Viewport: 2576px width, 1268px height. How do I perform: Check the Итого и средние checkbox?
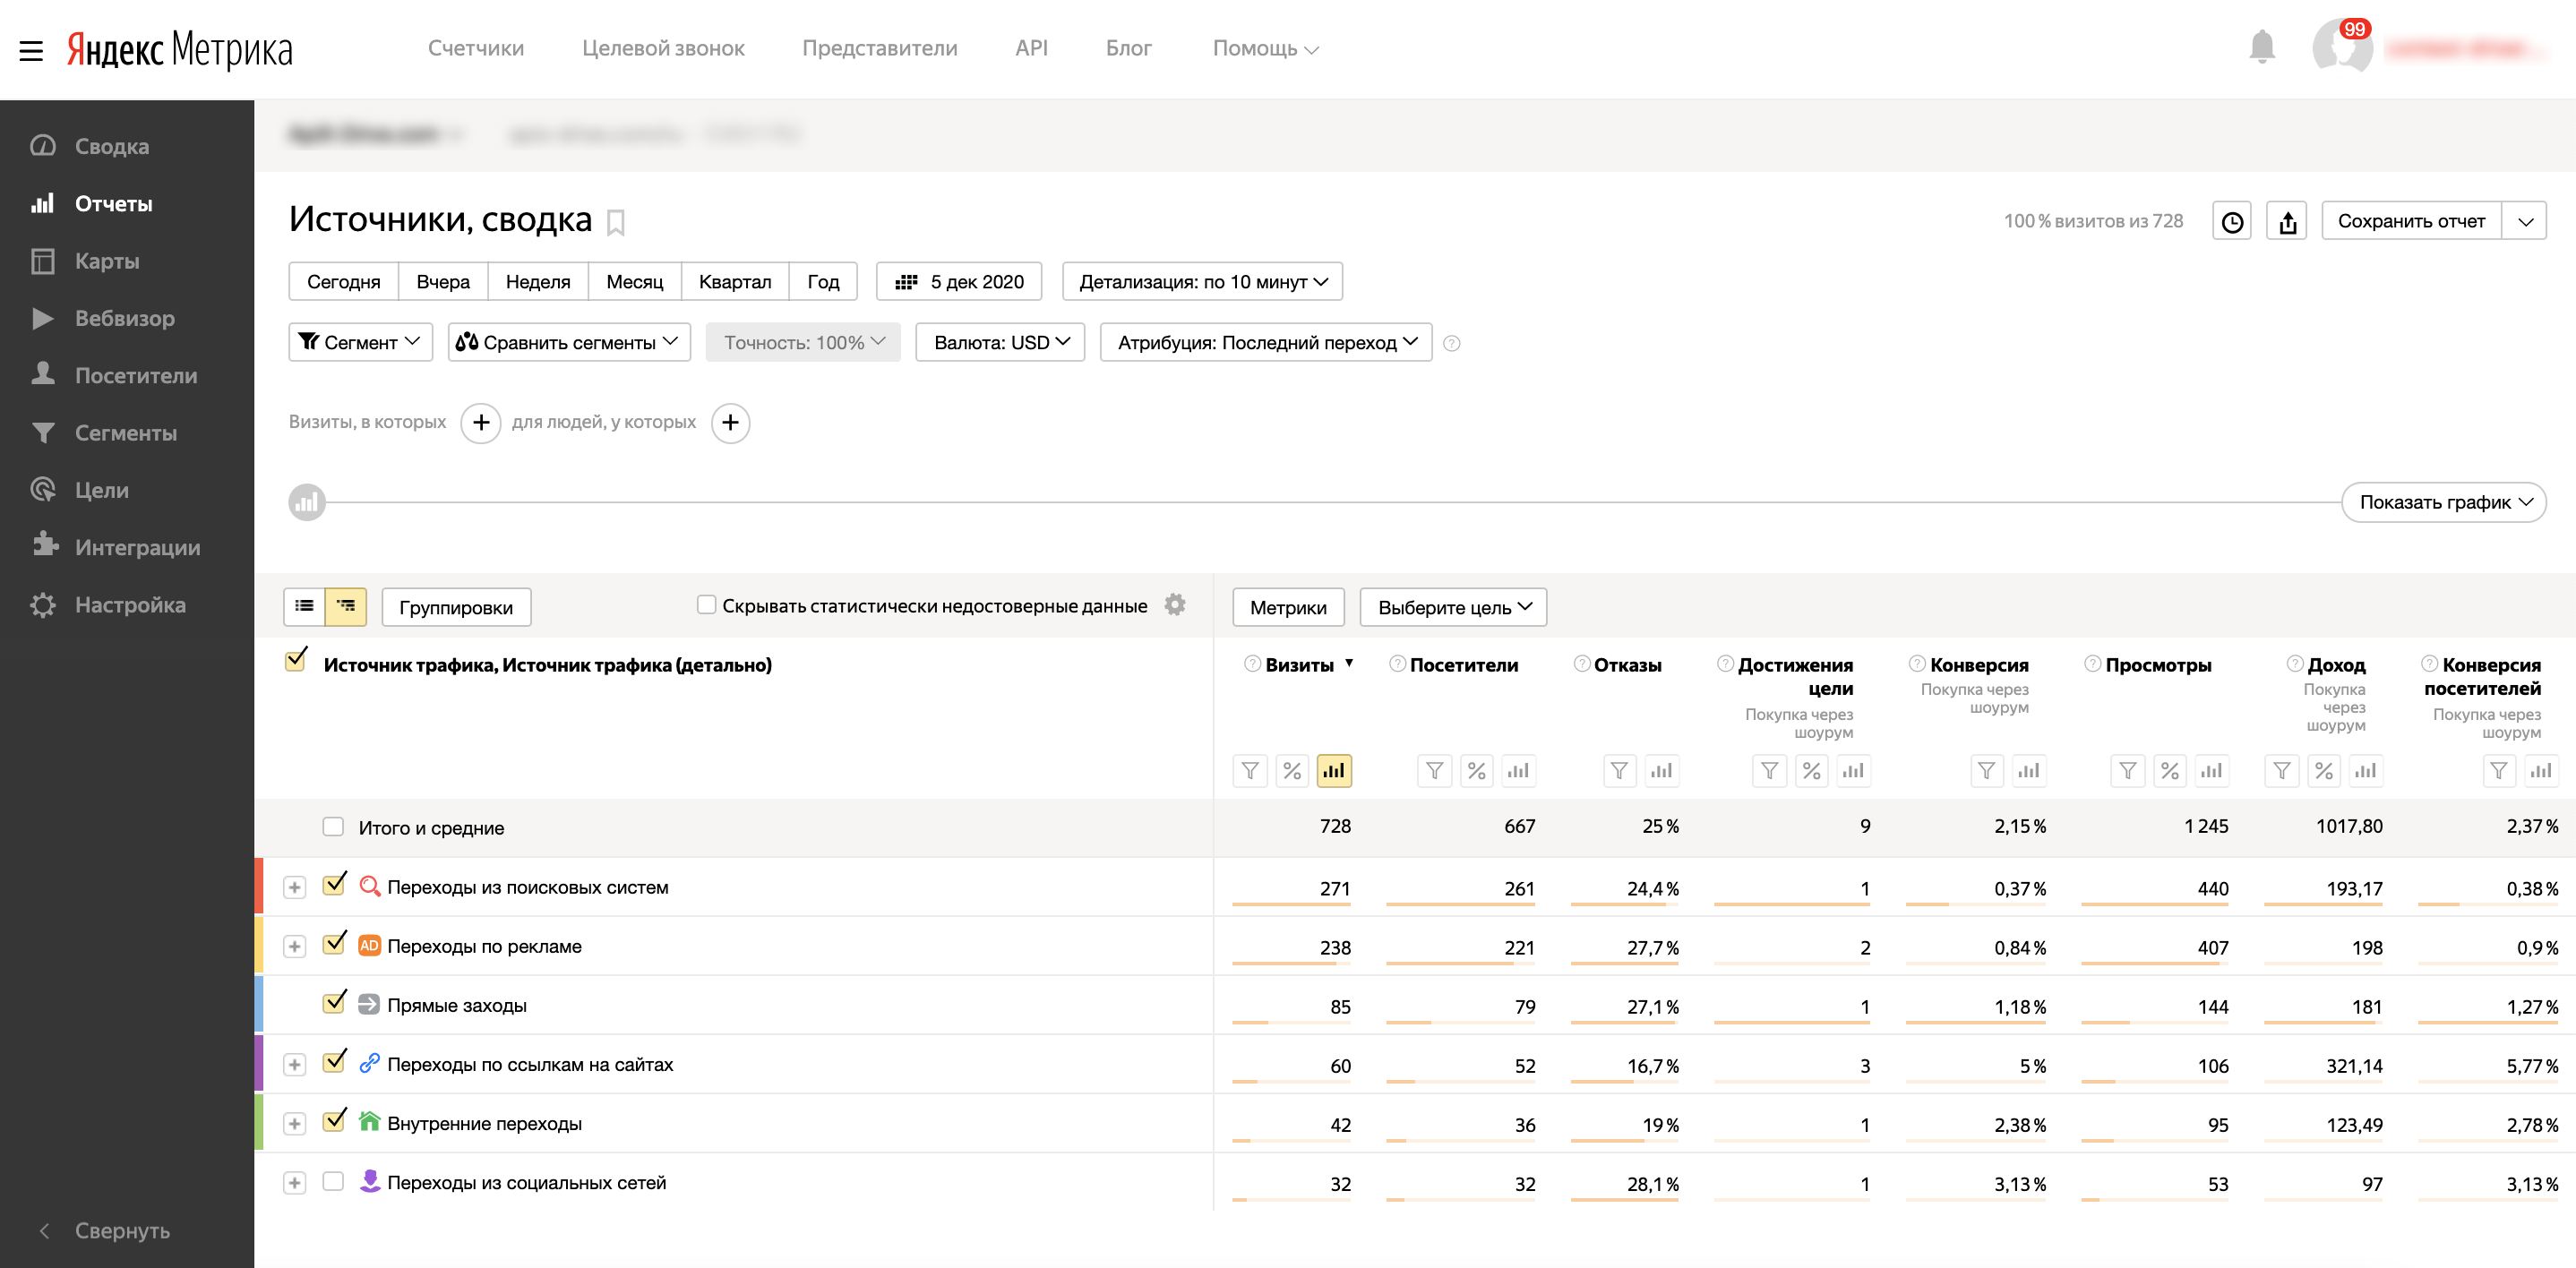coord(333,826)
